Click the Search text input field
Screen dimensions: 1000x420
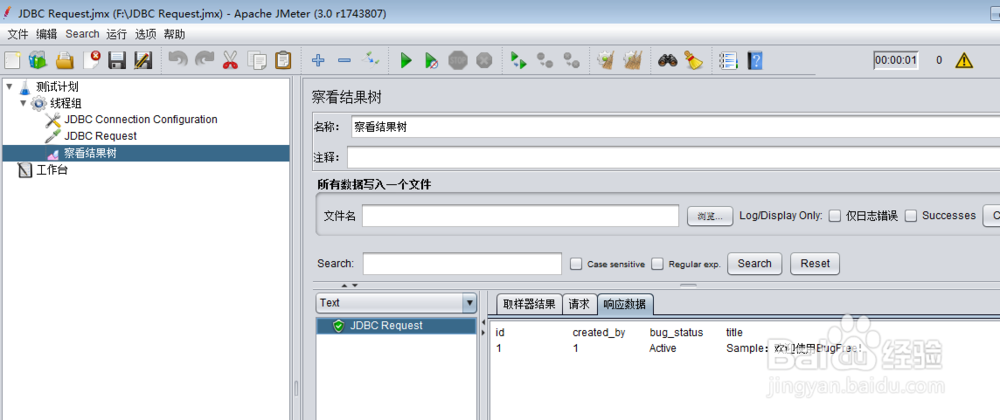pyautogui.click(x=462, y=263)
